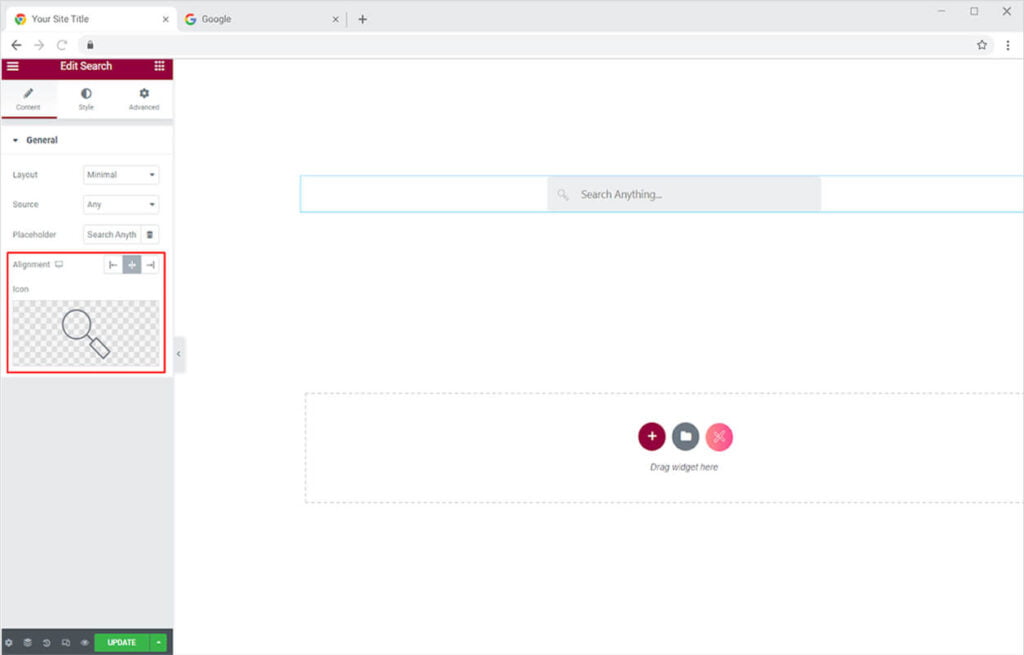
Task: Open page settings gear in bottom bar
Action: tap(9, 642)
